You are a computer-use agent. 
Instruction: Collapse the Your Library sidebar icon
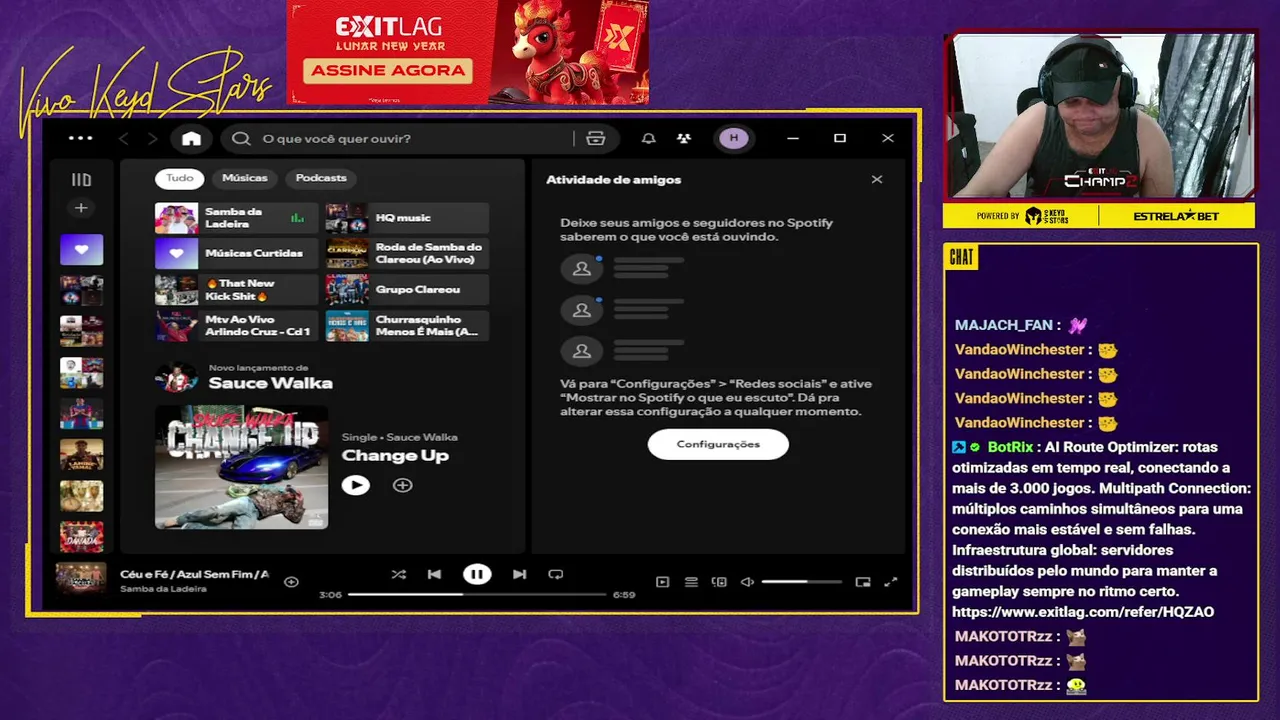coord(81,180)
